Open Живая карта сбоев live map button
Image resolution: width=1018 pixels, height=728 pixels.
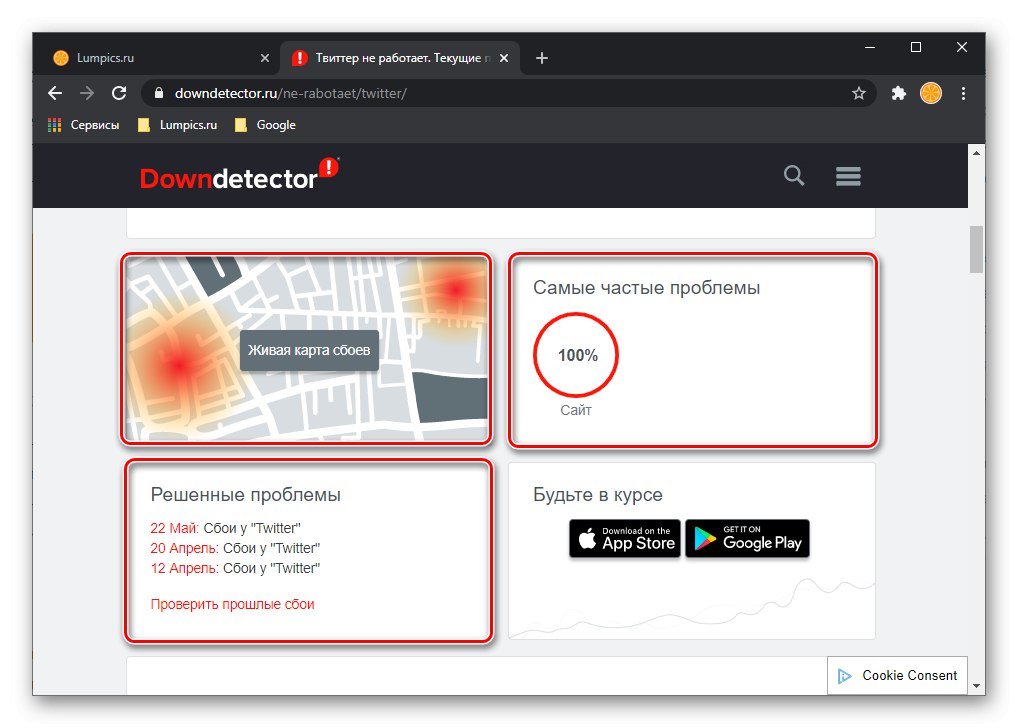309,351
